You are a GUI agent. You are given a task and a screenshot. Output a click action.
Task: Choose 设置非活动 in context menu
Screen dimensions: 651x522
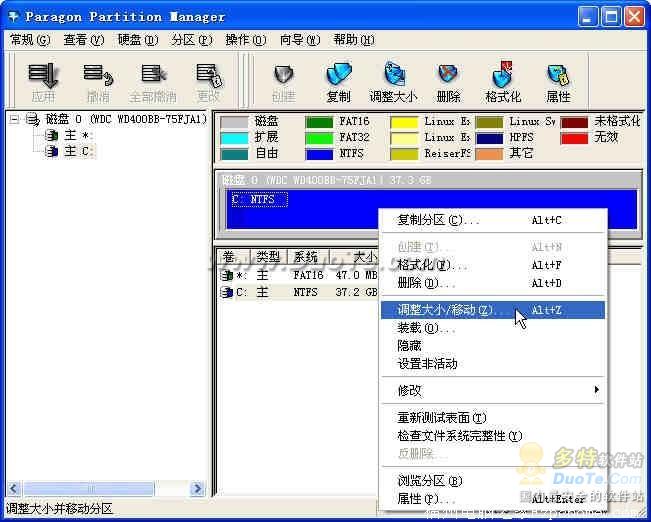click(x=493, y=364)
